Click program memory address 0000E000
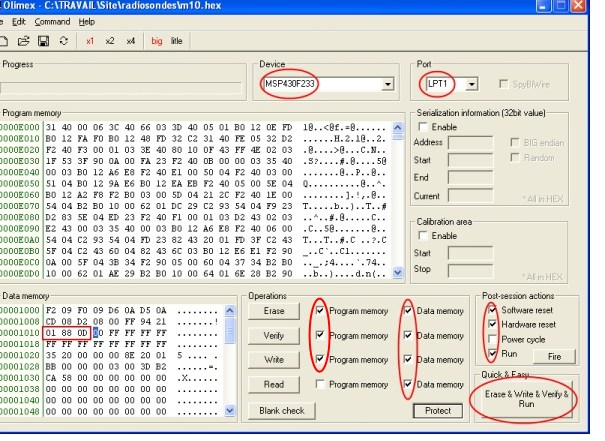This screenshot has height=441, width=605. [x=20, y=127]
